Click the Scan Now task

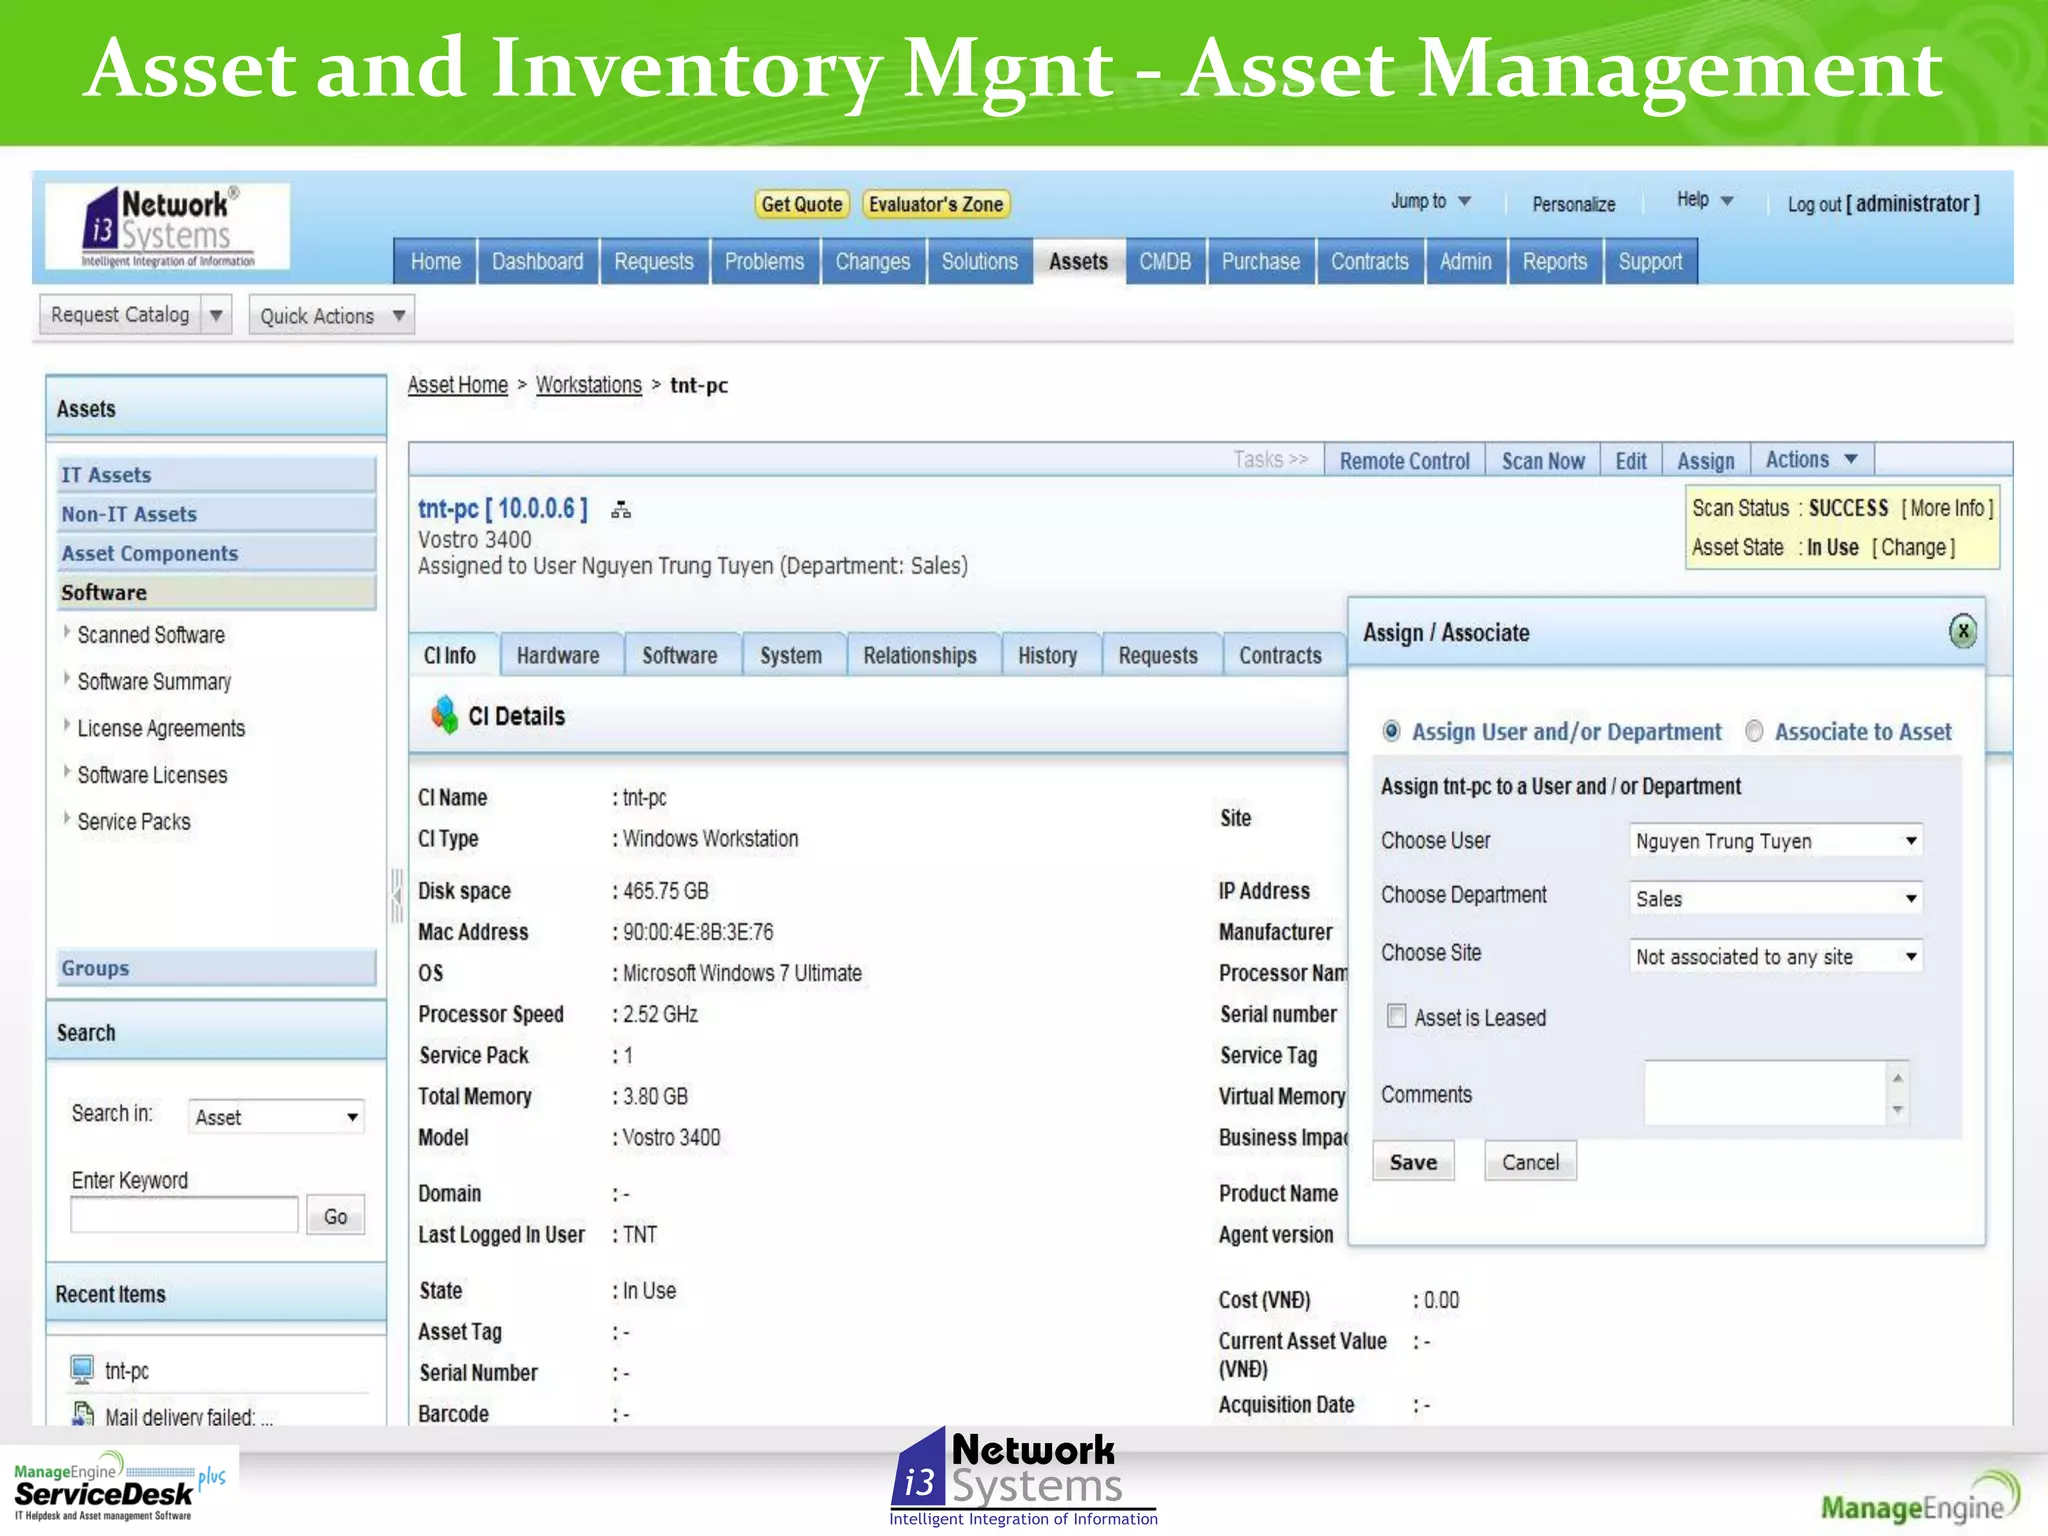(x=1543, y=460)
